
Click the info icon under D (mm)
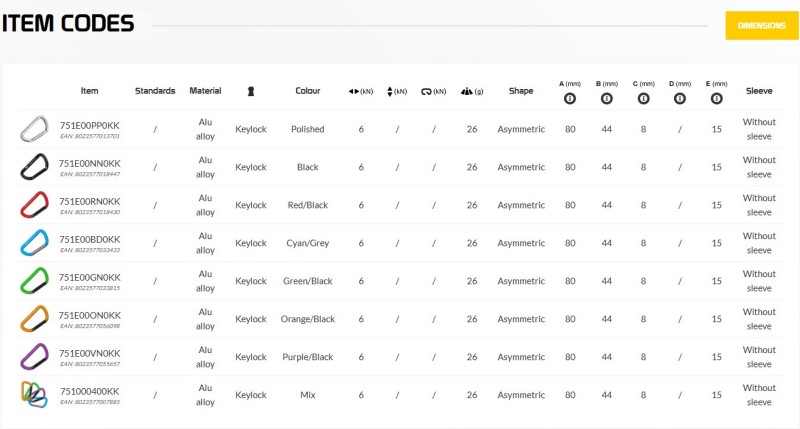click(x=680, y=98)
